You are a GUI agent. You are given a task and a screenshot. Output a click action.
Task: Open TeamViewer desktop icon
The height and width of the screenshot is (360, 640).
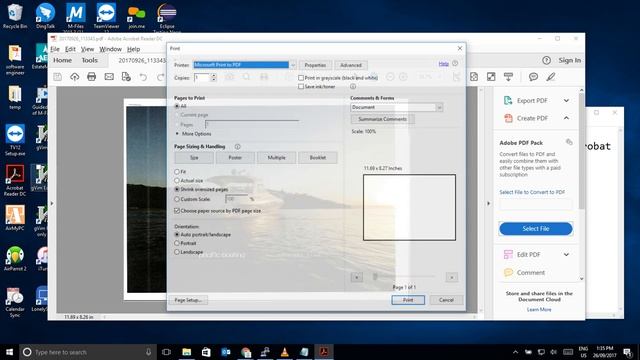pyautogui.click(x=106, y=17)
